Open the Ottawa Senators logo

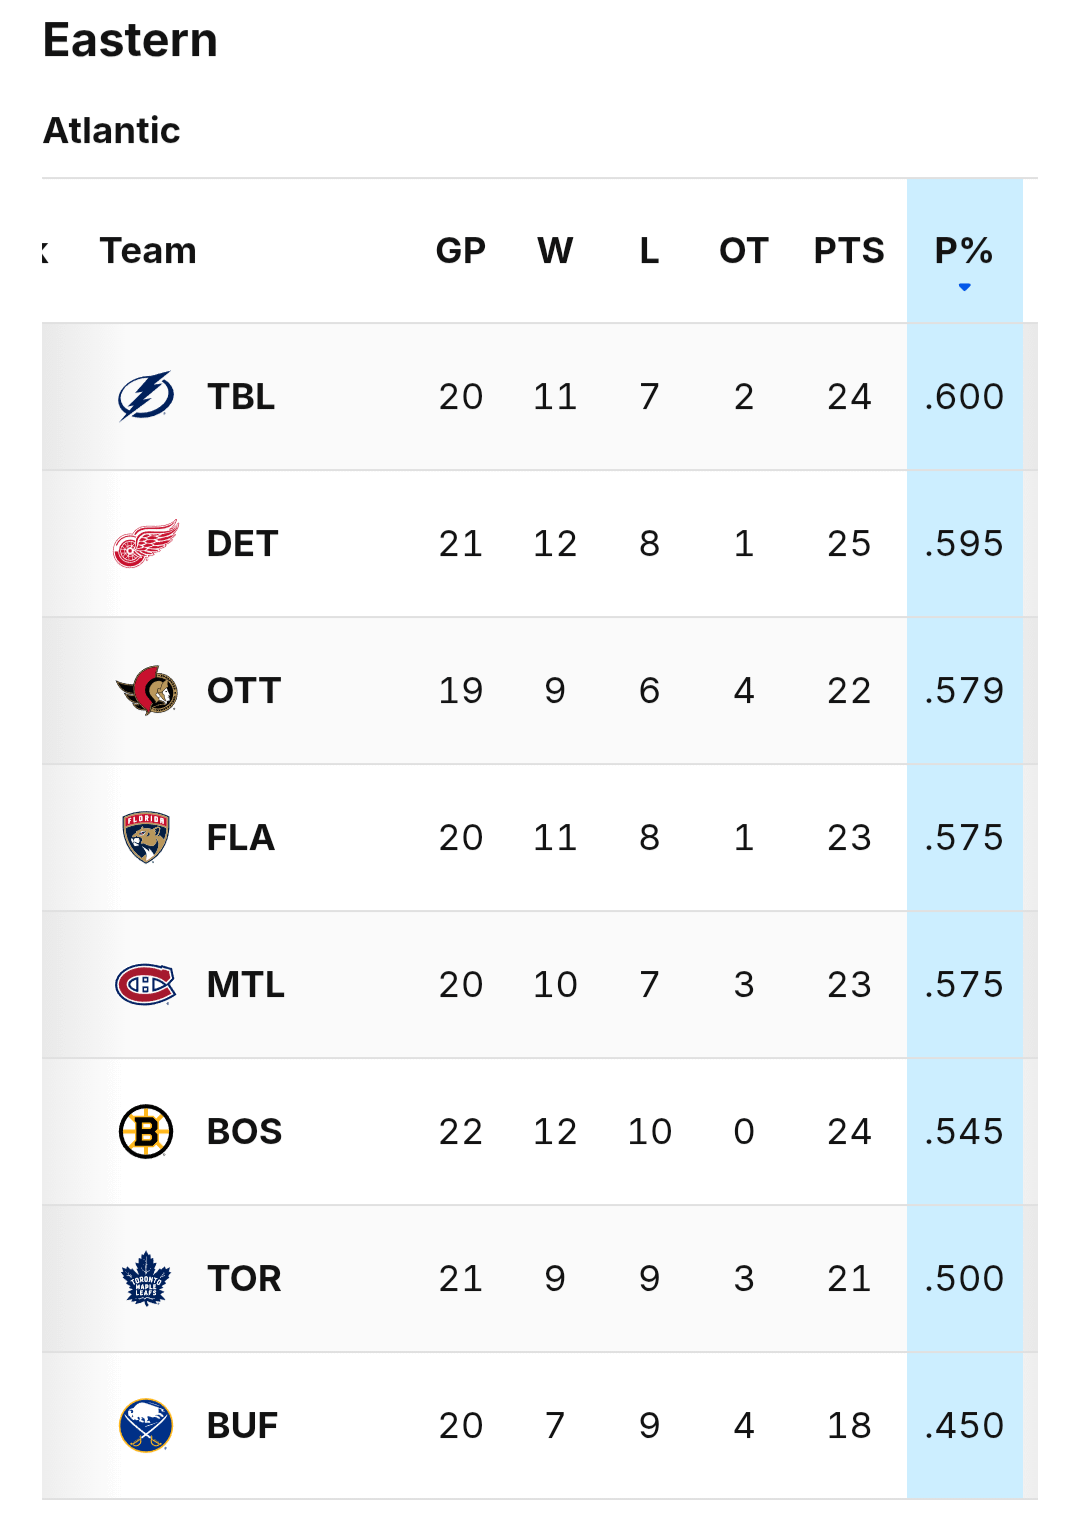[146, 690]
